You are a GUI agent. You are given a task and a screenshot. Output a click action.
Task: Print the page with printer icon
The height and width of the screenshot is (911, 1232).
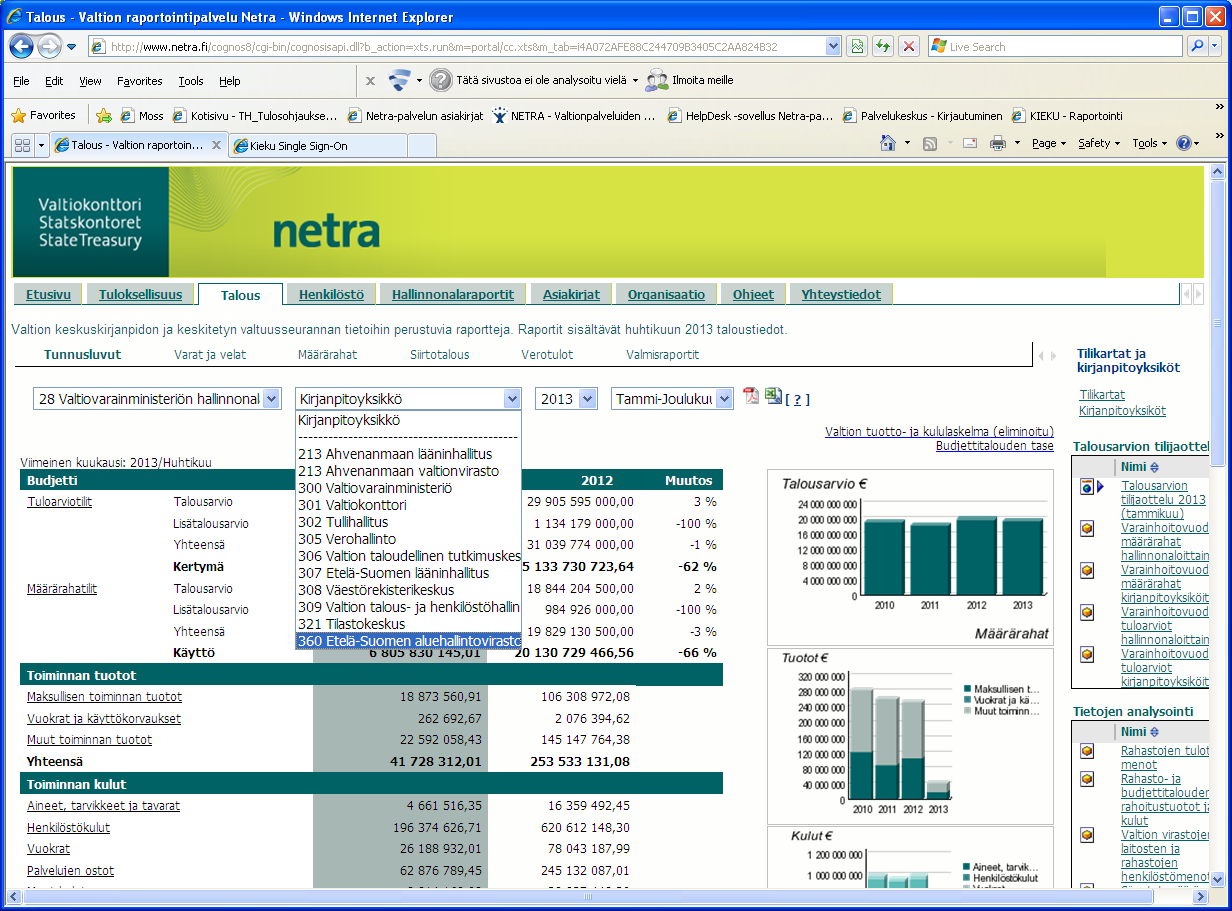(997, 143)
